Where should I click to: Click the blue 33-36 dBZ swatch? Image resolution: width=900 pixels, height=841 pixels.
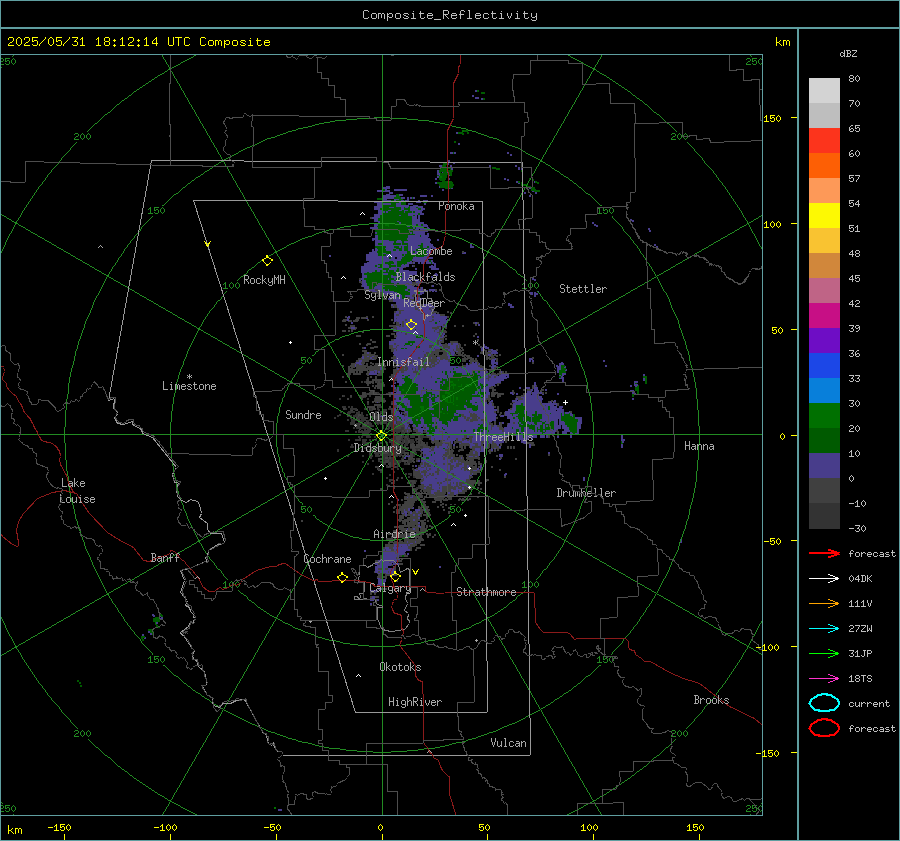tap(824, 365)
